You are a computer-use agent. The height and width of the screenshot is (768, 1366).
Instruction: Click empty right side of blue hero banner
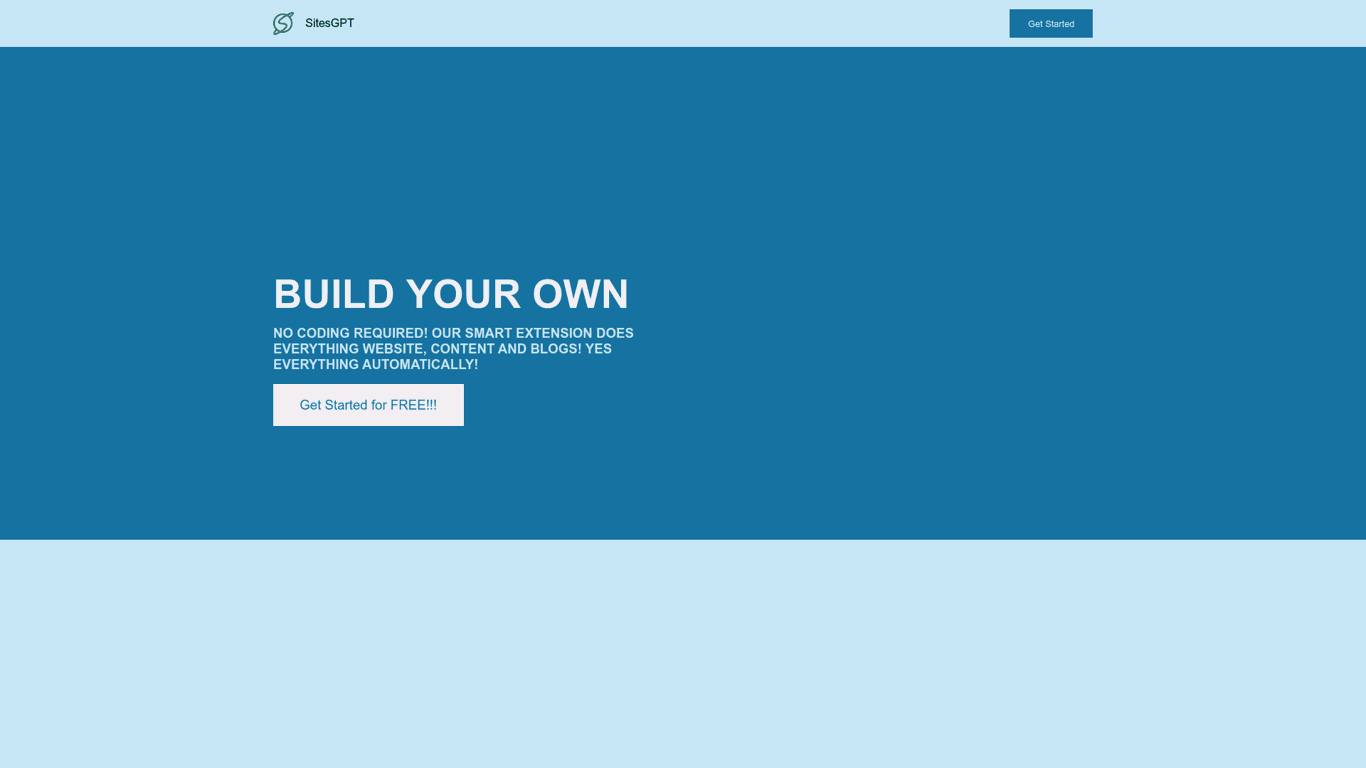1000,300
